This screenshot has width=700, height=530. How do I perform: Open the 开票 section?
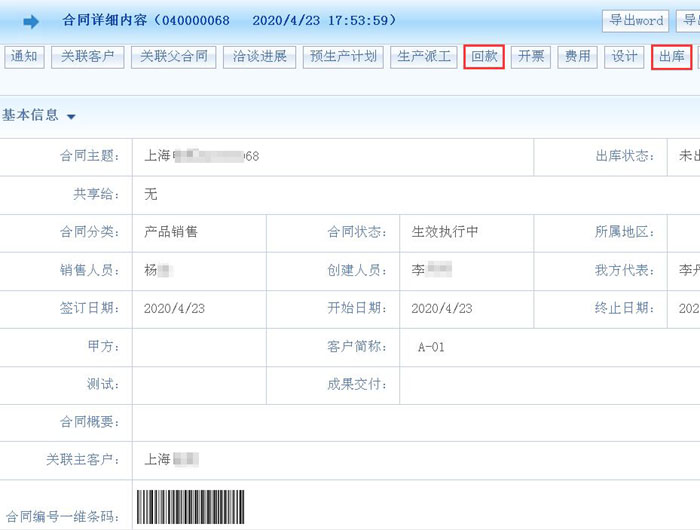(530, 57)
